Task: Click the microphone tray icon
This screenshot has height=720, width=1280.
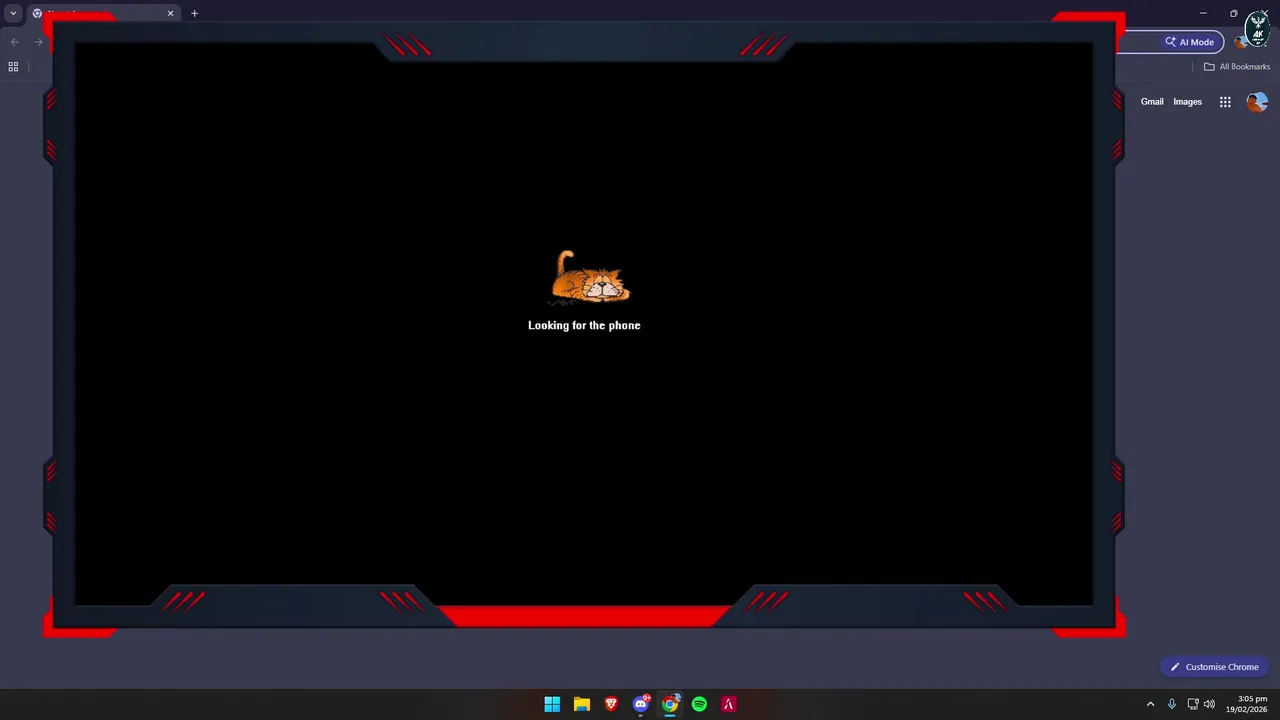Action: (x=1172, y=704)
